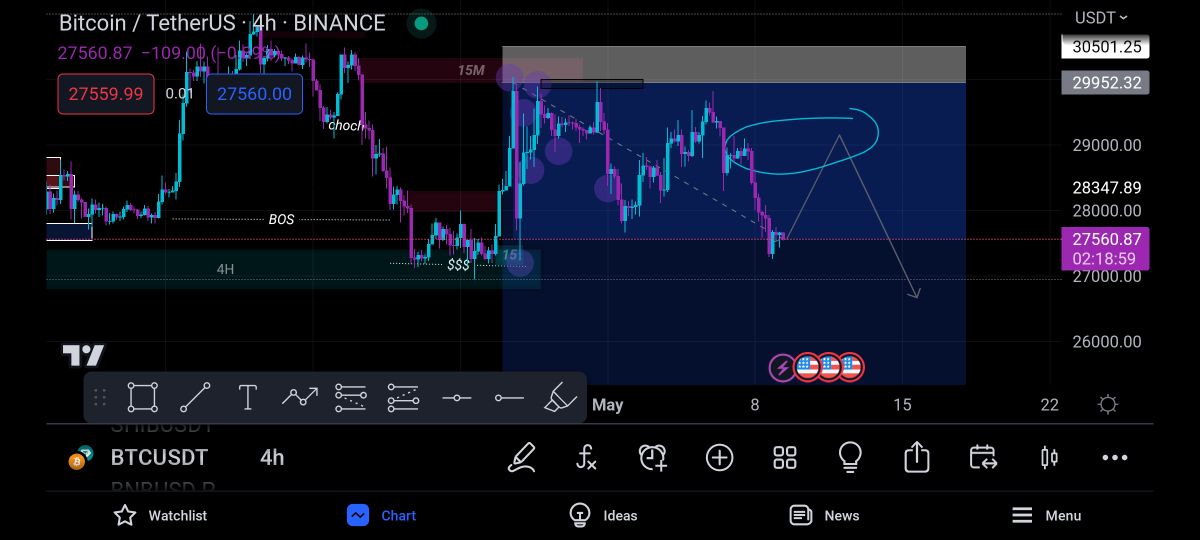Open indicators fx menu
Image resolution: width=1200 pixels, height=540 pixels.
click(x=587, y=458)
